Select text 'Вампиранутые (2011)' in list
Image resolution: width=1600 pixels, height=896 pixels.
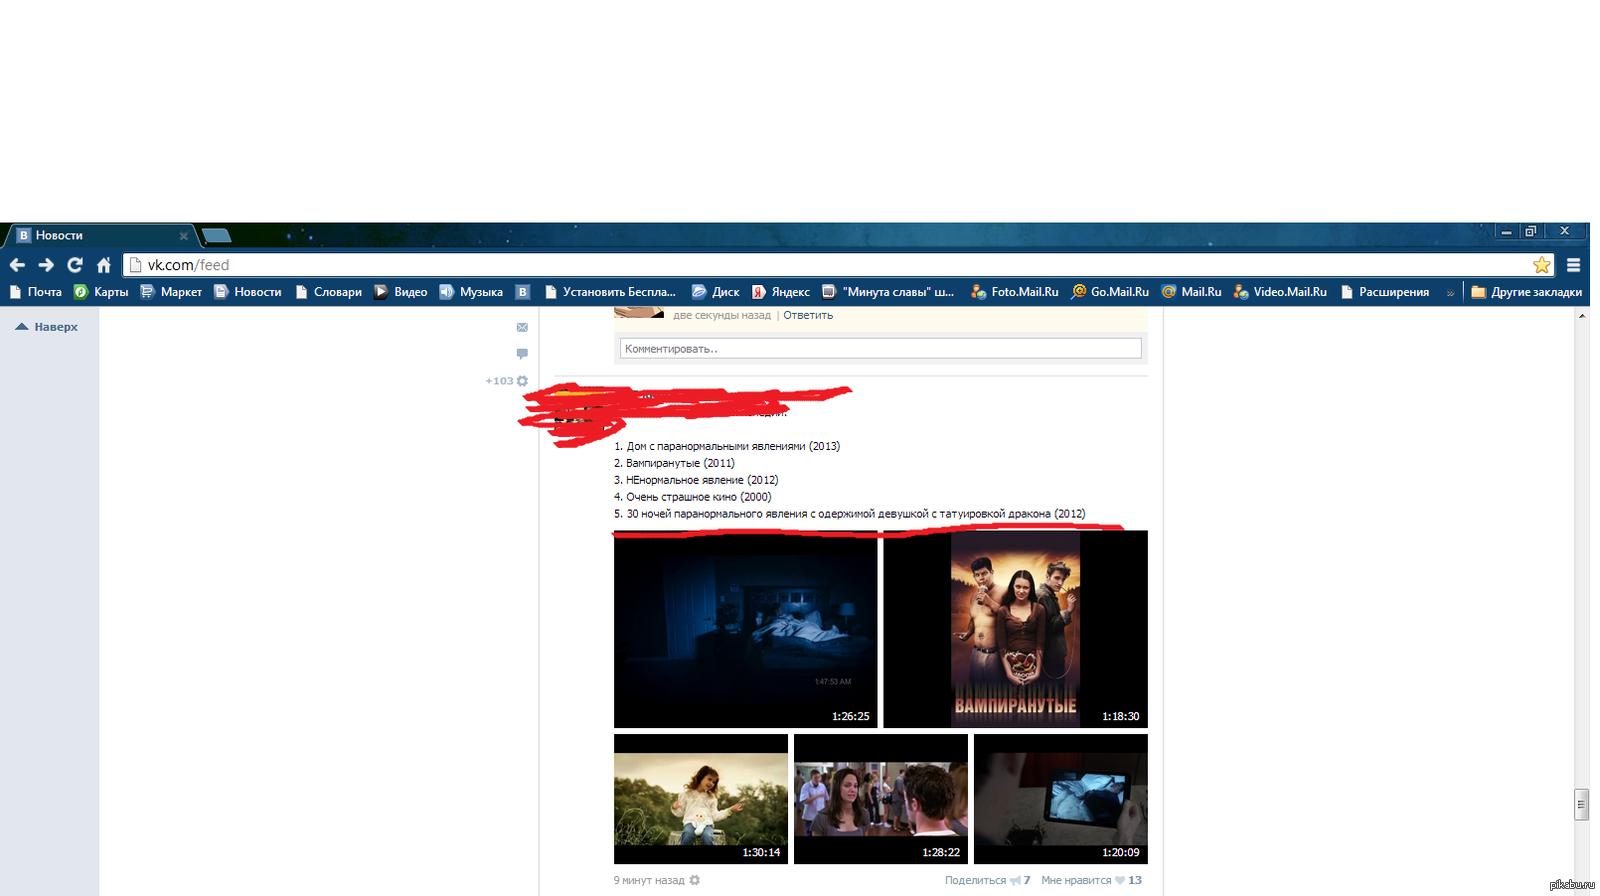680,463
